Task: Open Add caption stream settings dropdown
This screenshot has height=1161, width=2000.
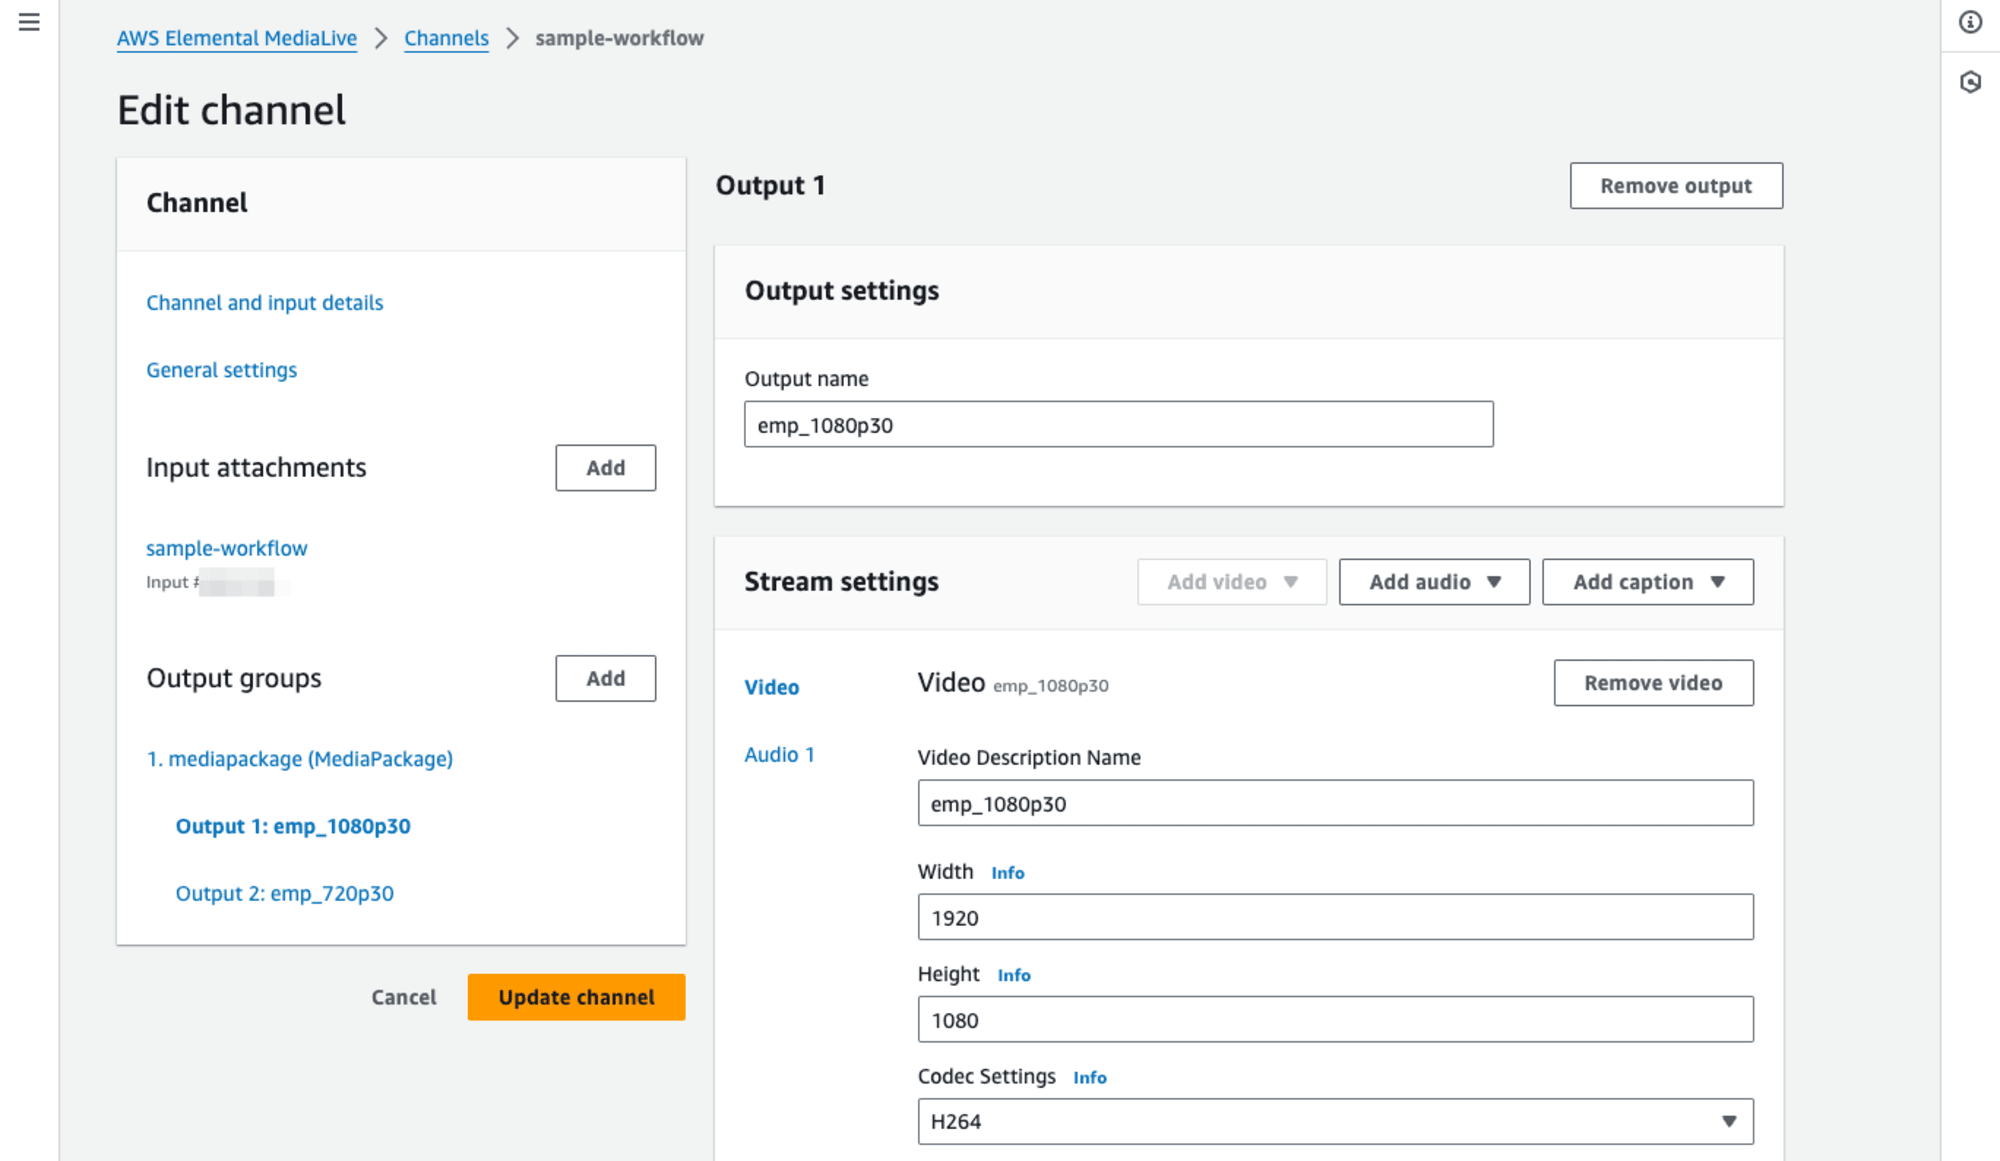Action: point(1648,580)
